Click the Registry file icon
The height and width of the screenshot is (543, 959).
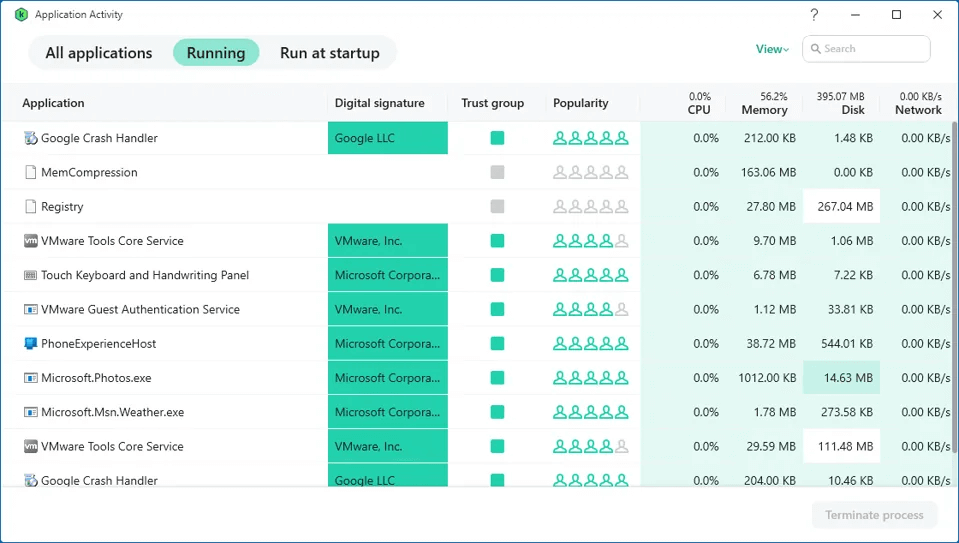[x=30, y=207]
